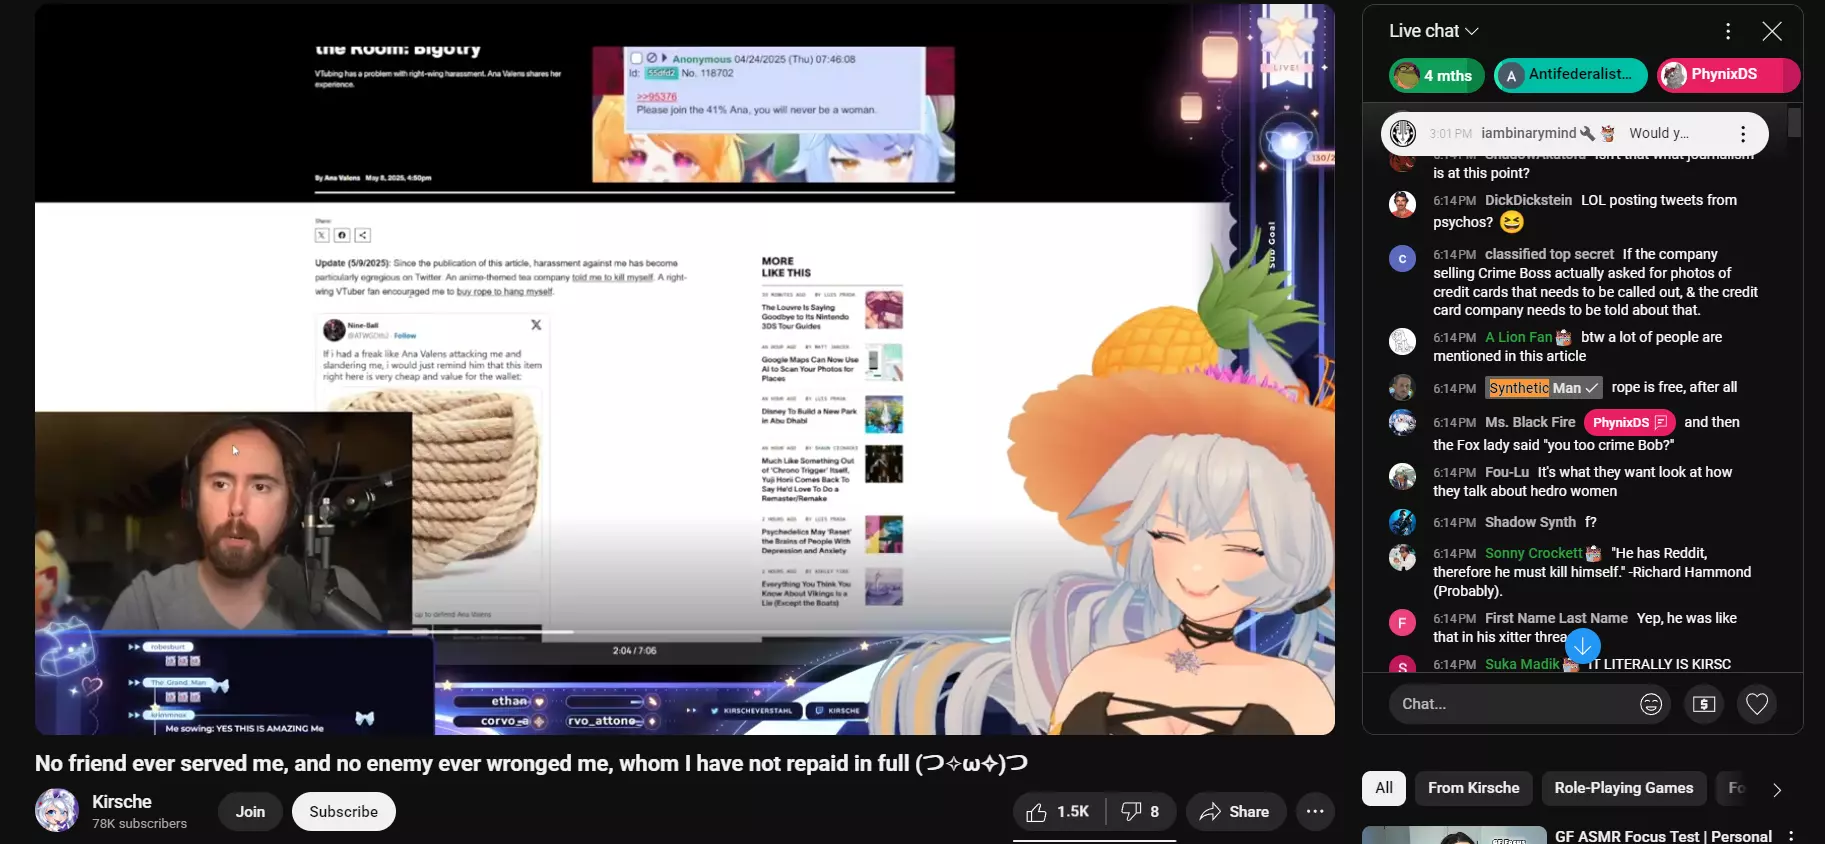Share this video
1825x844 pixels.
coord(1235,812)
